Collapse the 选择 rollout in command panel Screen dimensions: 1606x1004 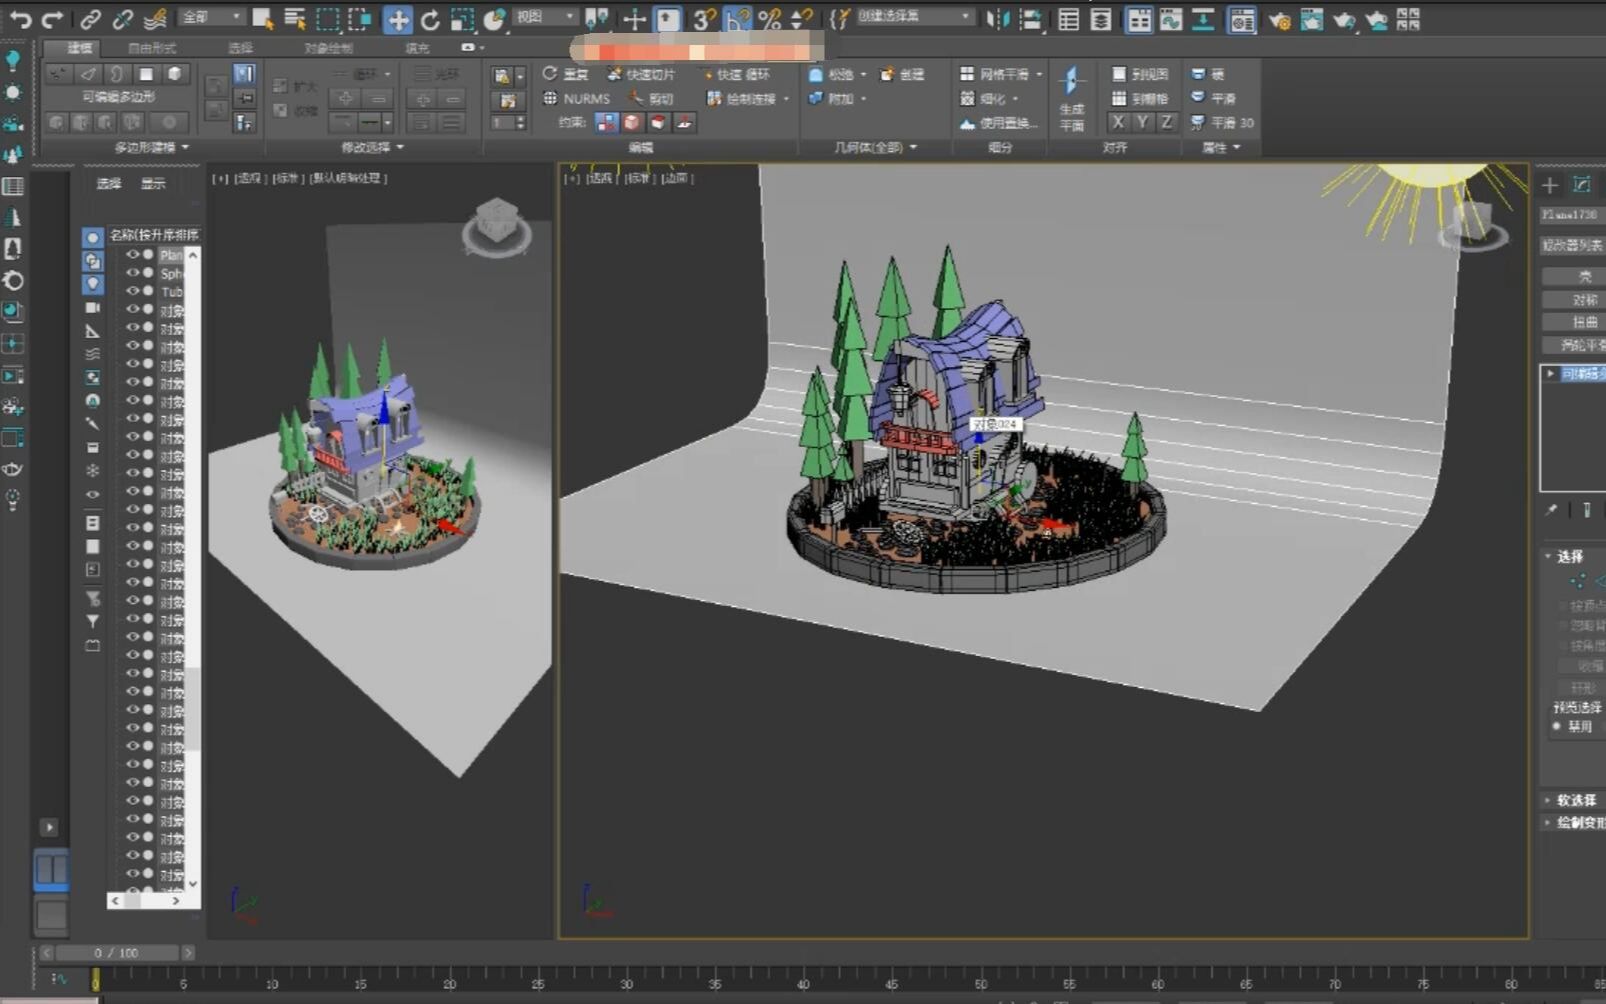pos(1564,556)
